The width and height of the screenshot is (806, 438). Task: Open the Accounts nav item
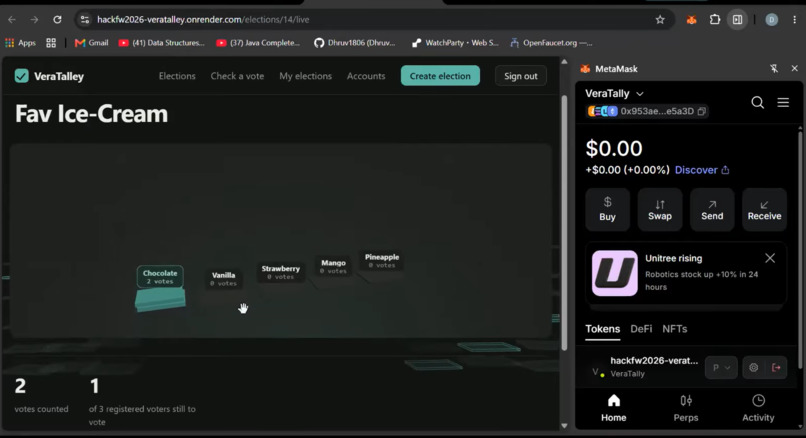[366, 76]
